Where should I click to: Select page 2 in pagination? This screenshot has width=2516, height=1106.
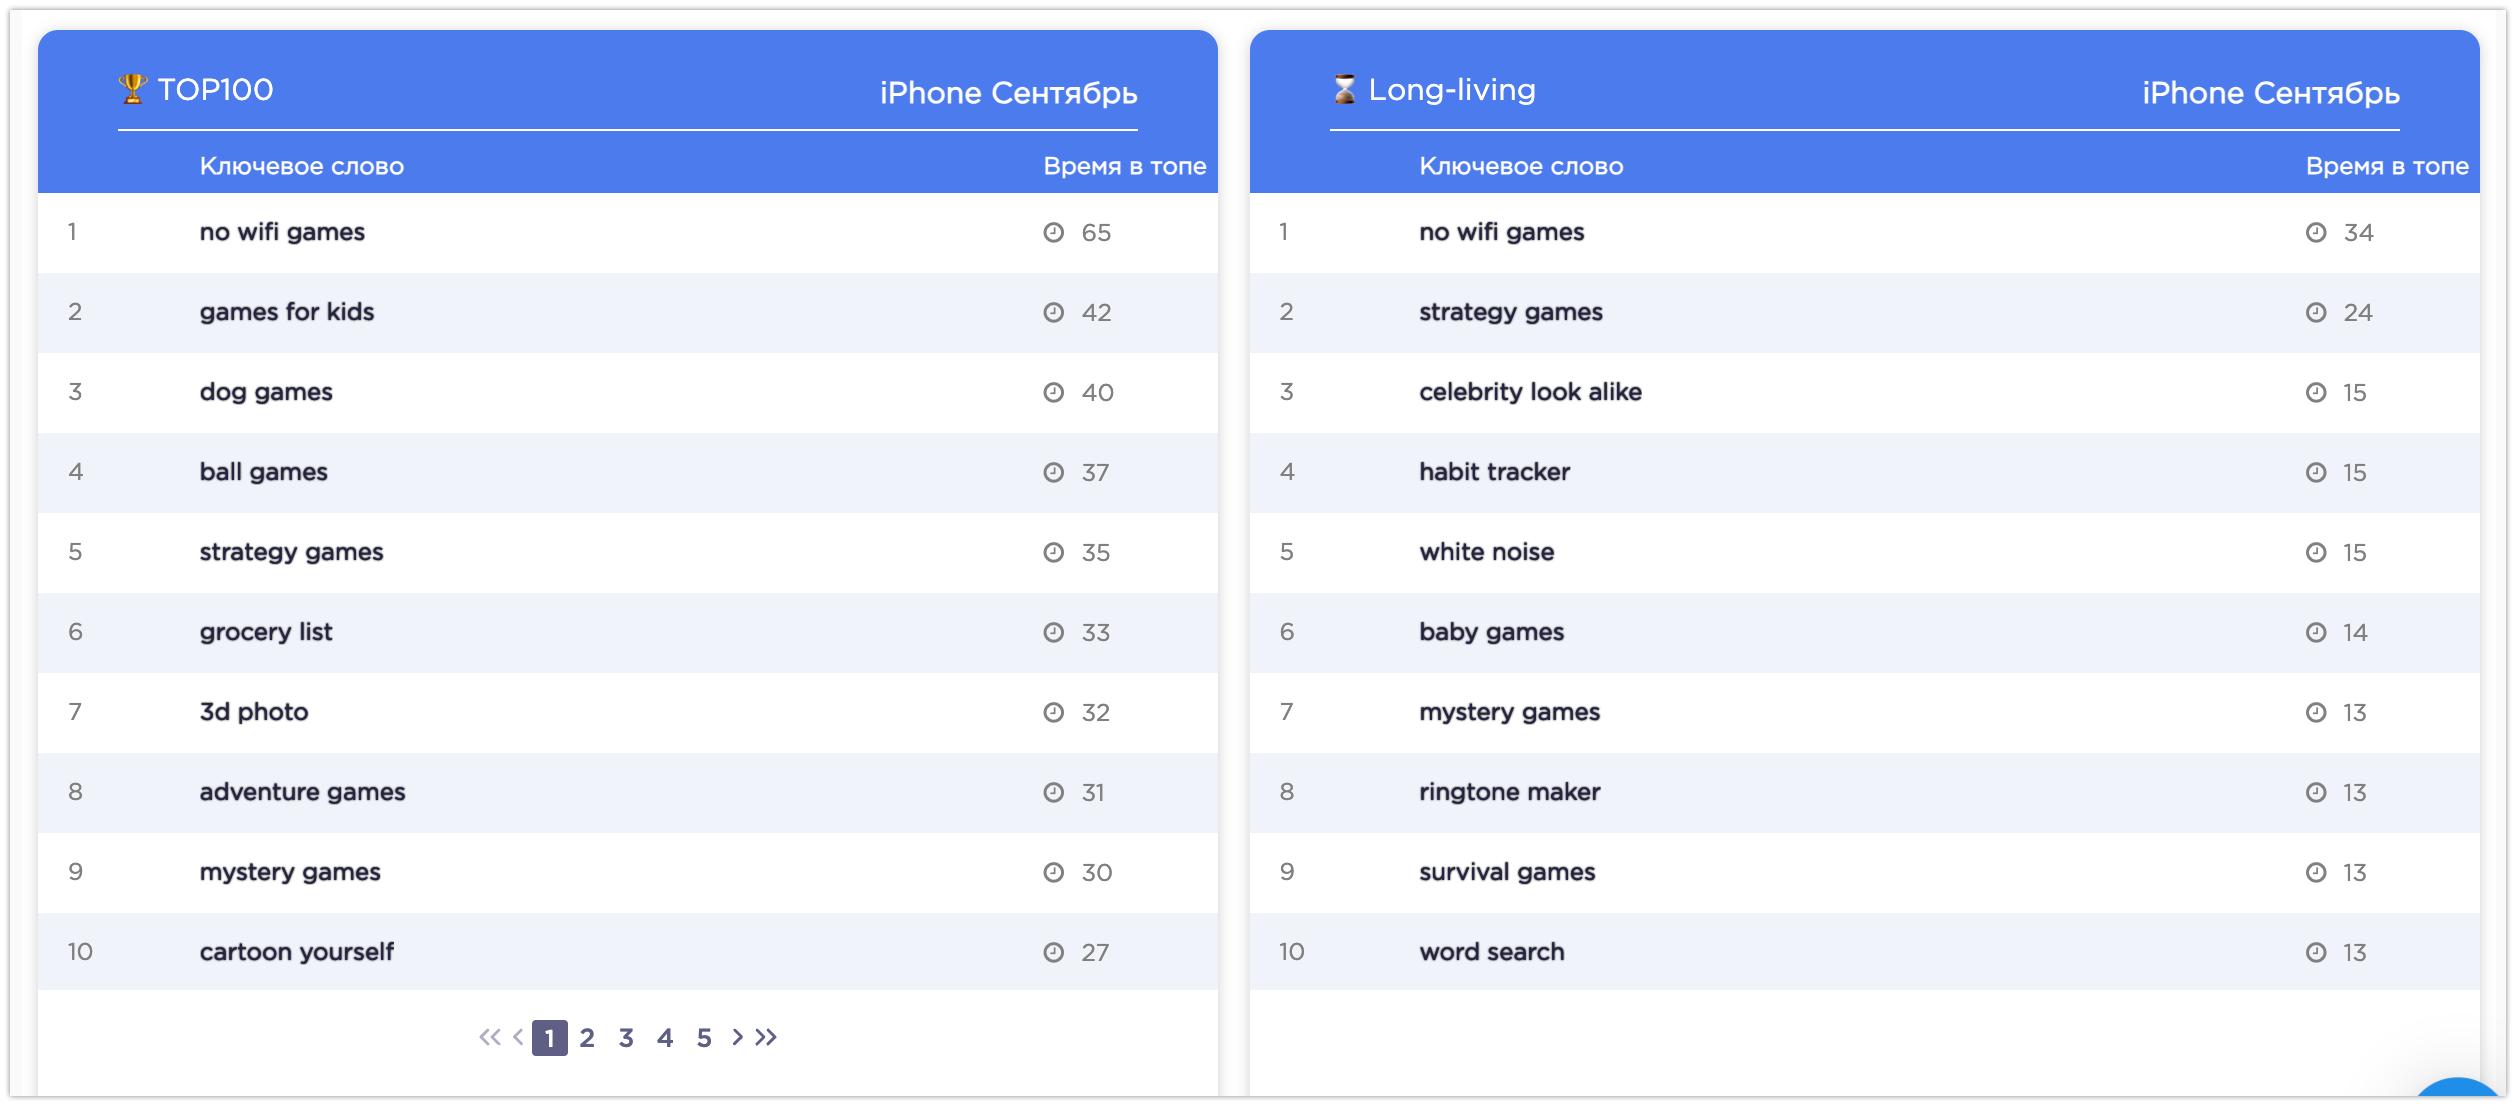tap(587, 1038)
